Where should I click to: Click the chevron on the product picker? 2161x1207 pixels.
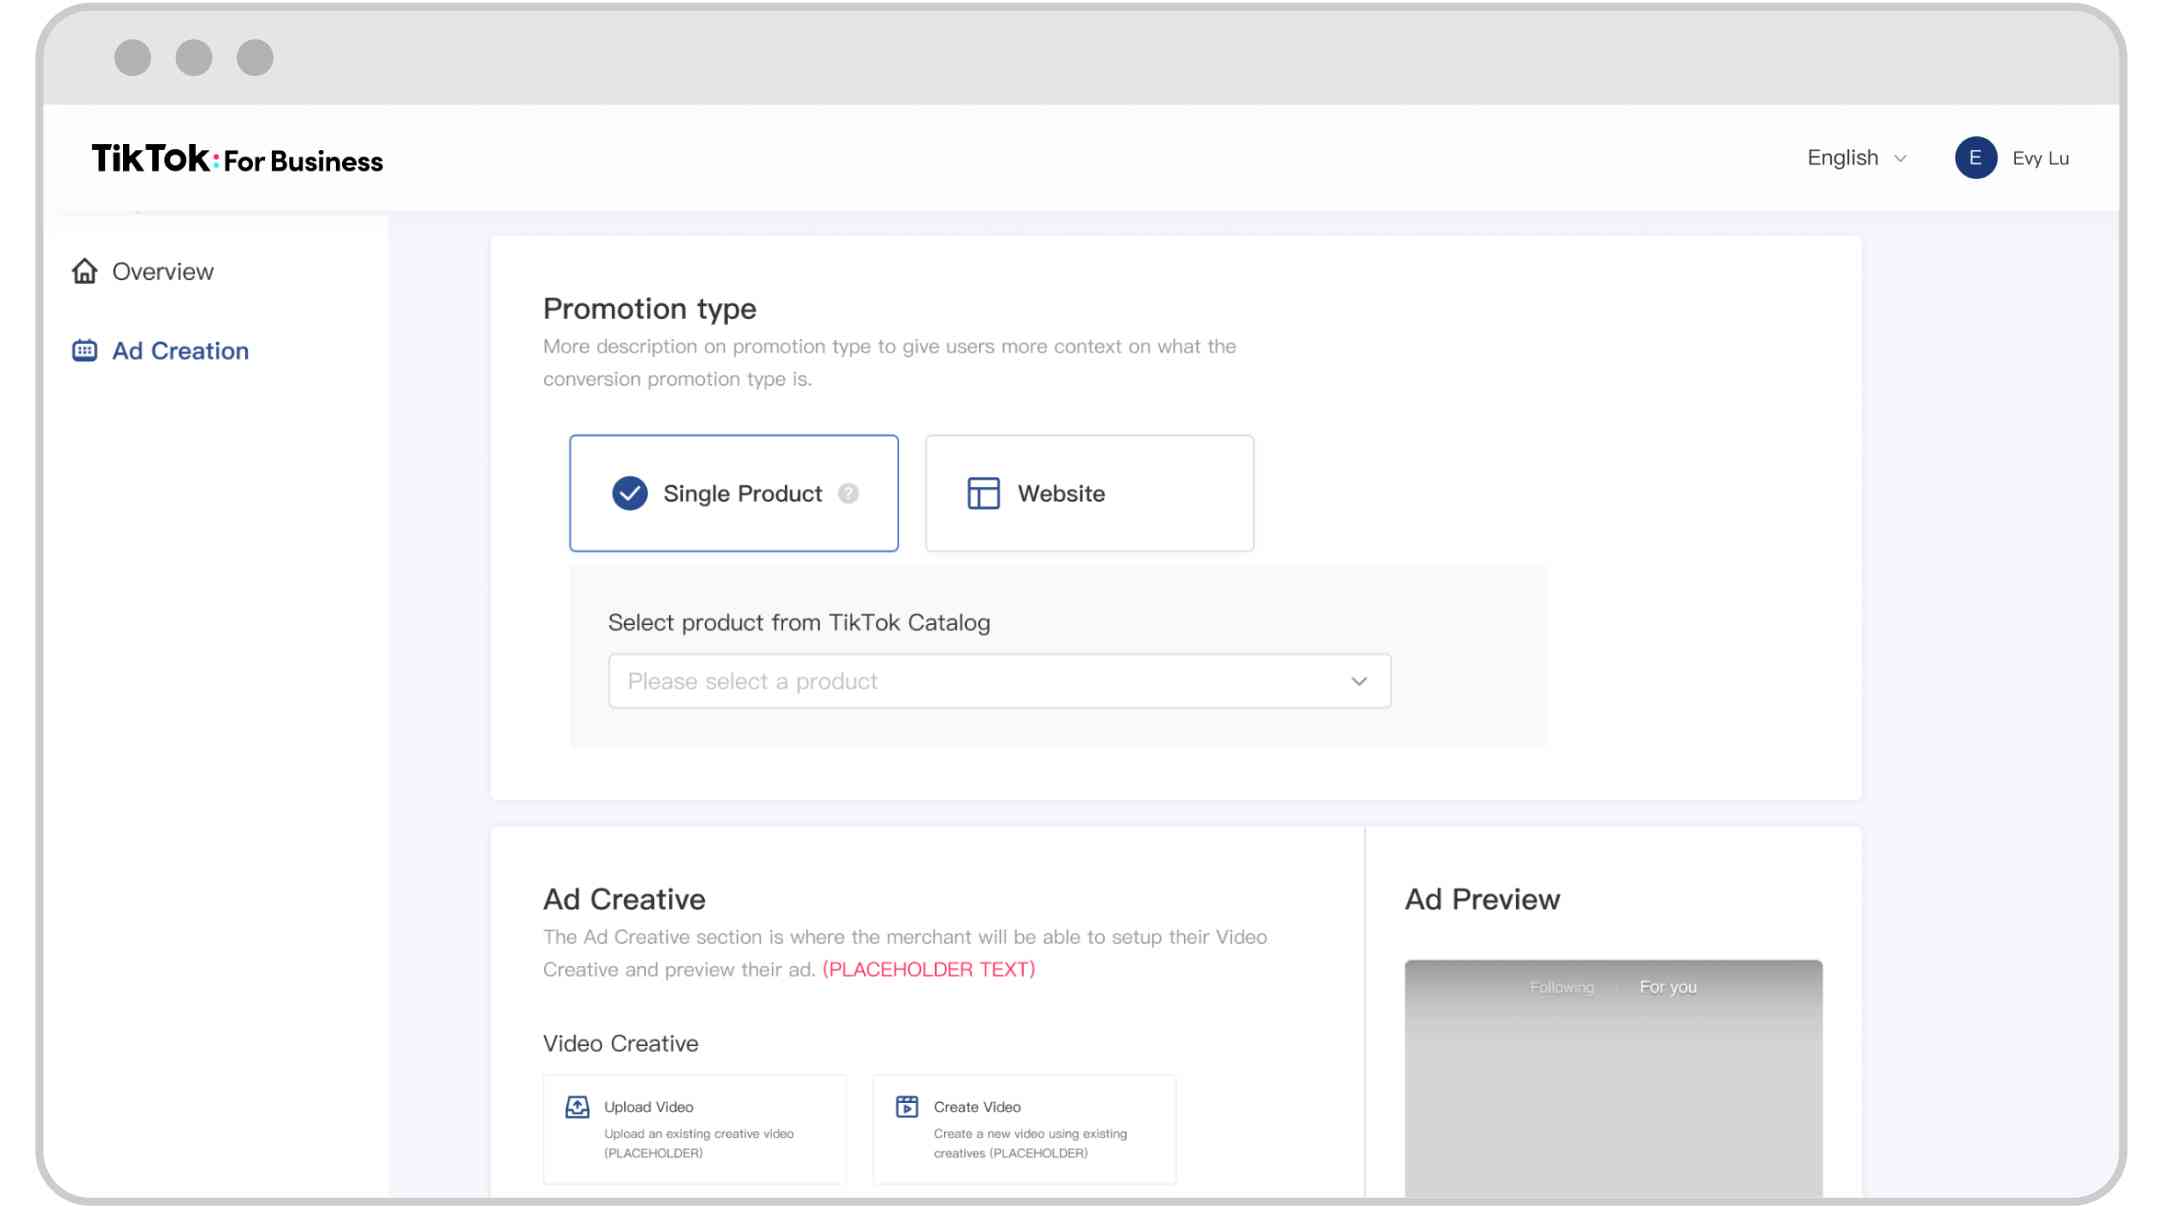pos(1357,681)
